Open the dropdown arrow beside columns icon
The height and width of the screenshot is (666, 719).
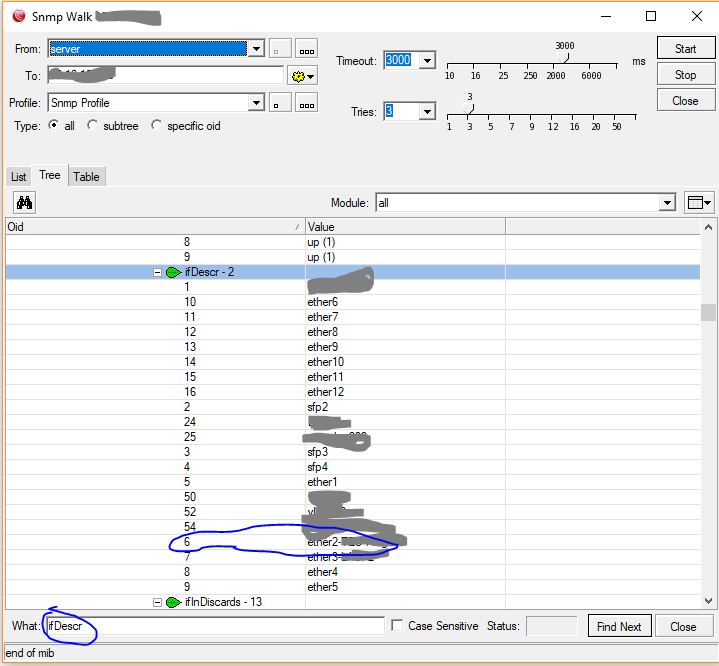(x=708, y=203)
